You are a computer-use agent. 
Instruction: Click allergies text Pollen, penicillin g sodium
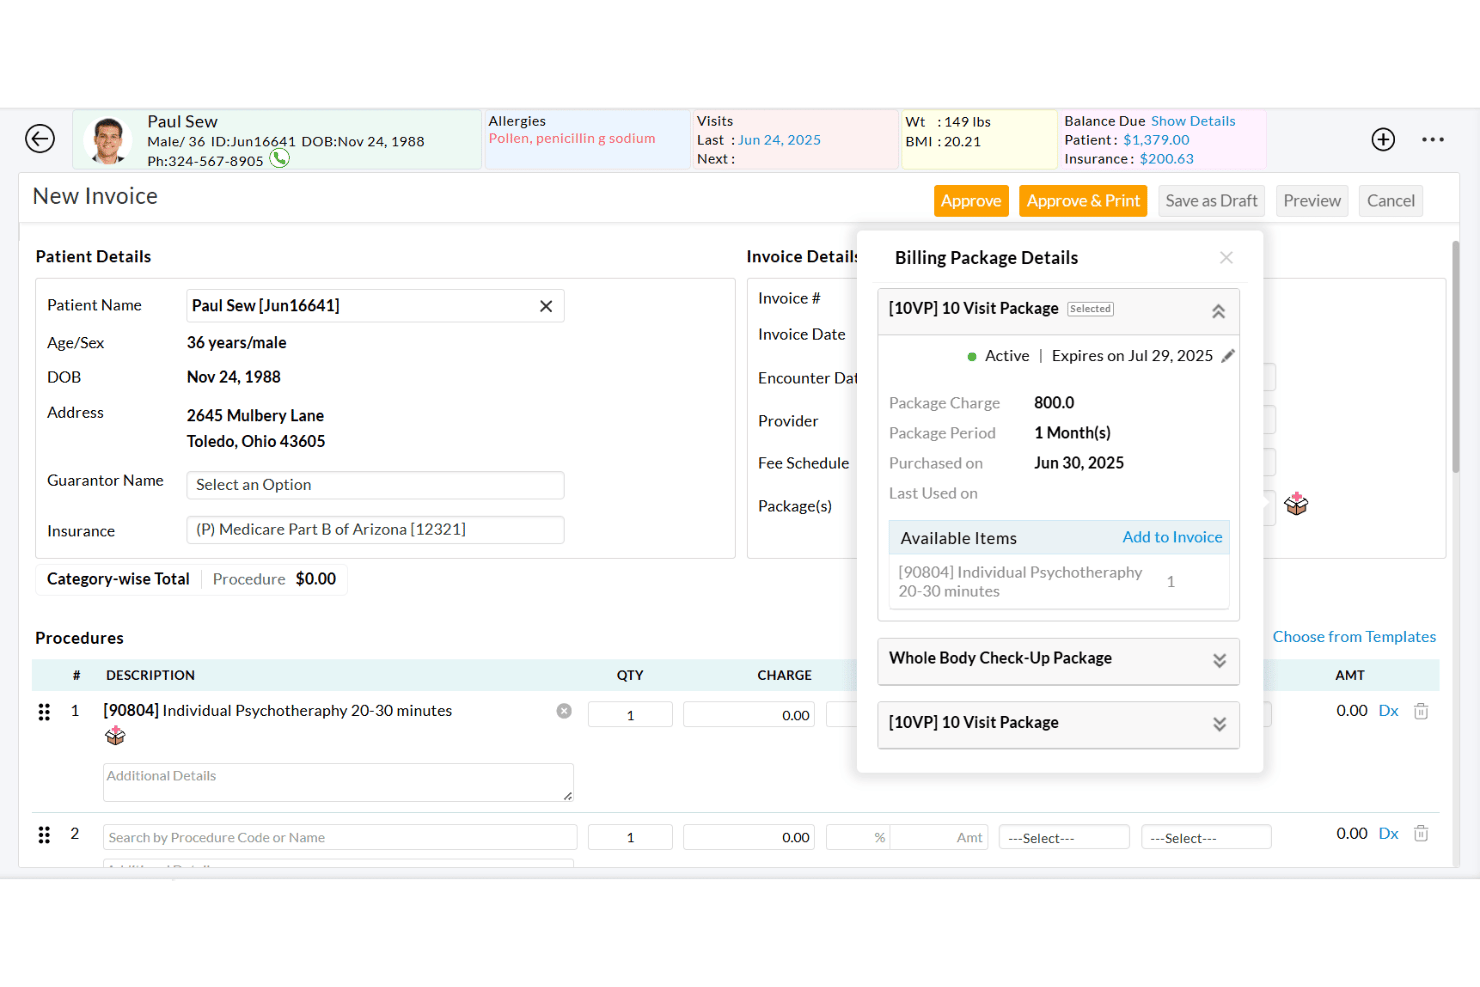click(572, 139)
